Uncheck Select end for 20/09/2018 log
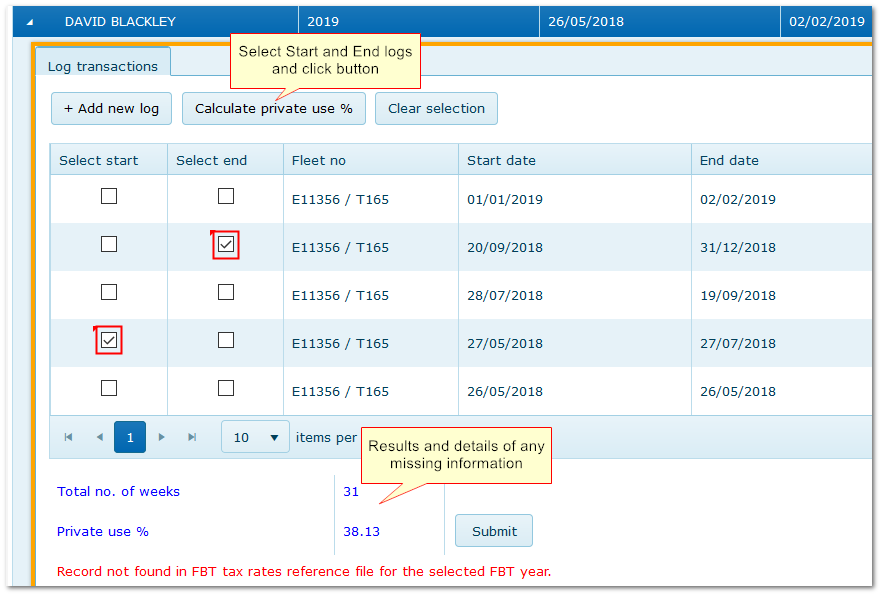882x596 pixels. tap(226, 245)
